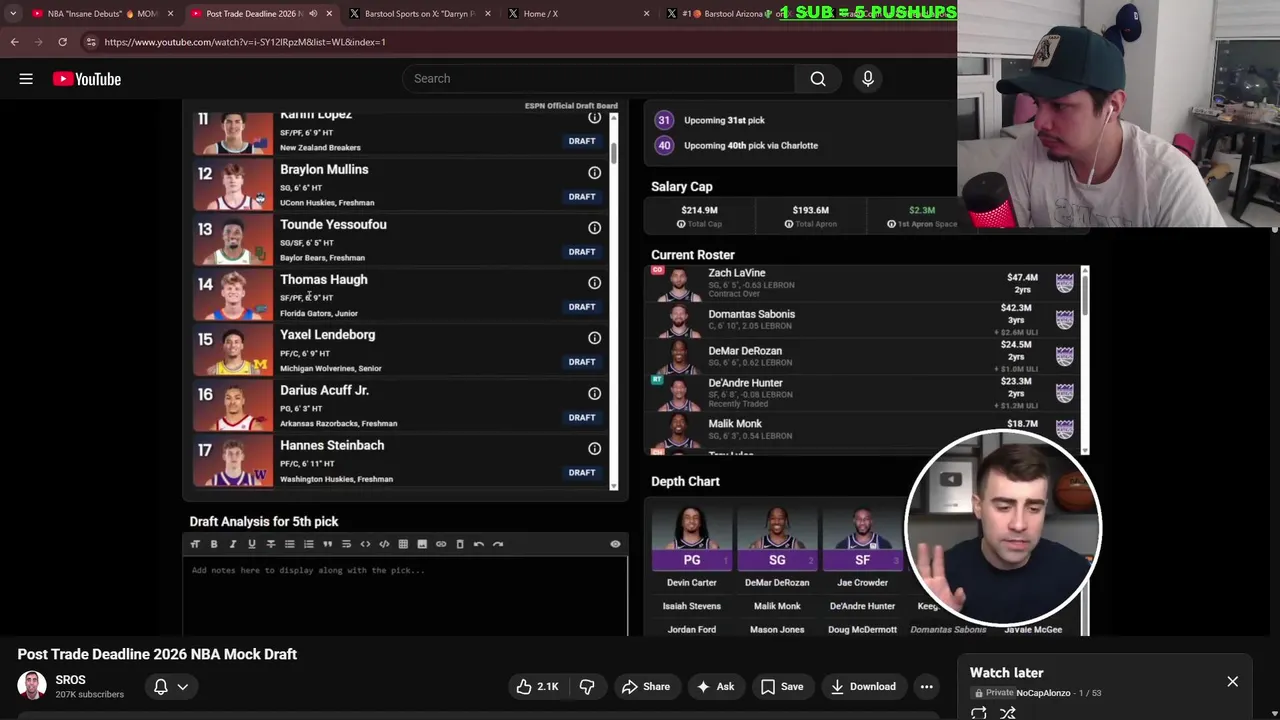Open the SROS channel avatar

coord(32,686)
